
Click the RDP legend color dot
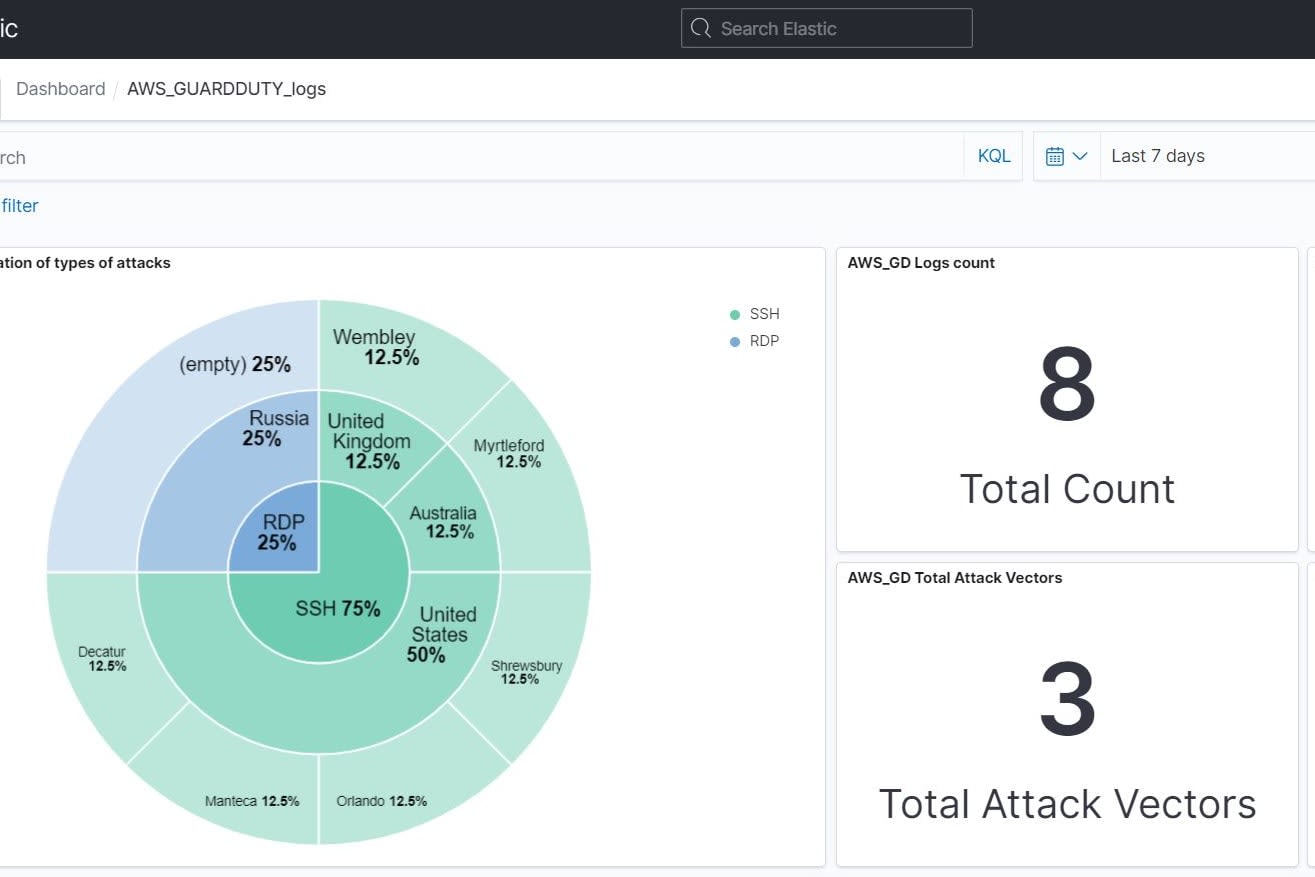click(735, 341)
